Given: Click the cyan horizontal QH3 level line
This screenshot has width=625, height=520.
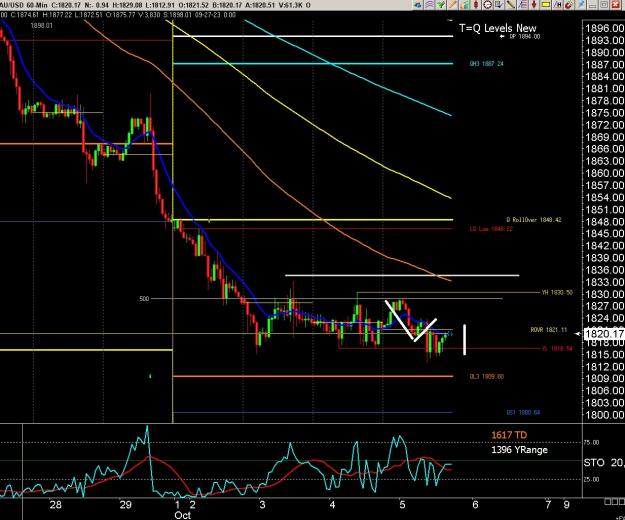Looking at the screenshot, I should tap(313, 63).
